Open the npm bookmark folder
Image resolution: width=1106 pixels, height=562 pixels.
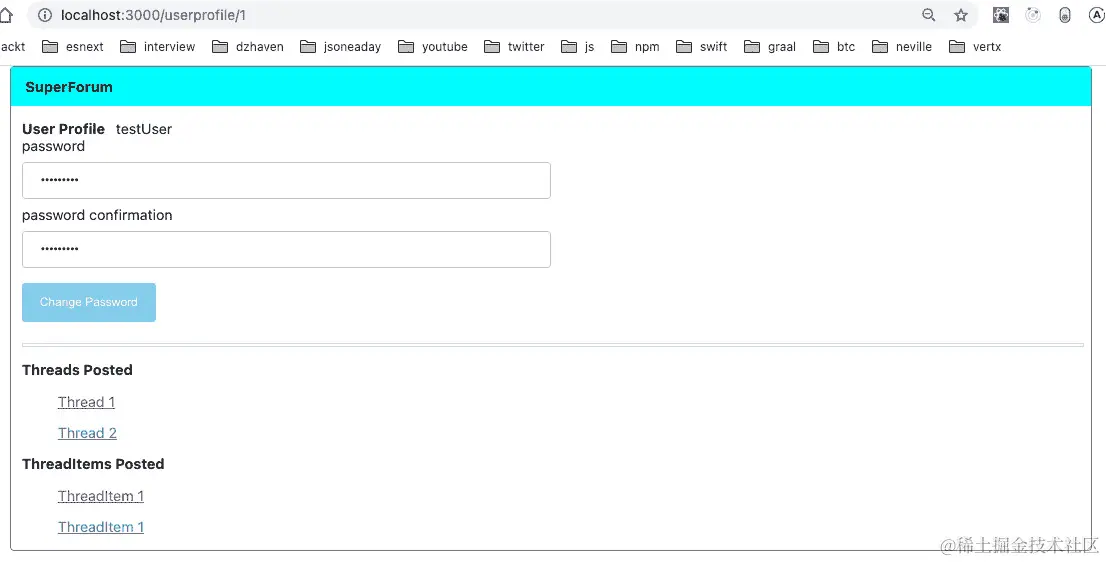point(635,47)
